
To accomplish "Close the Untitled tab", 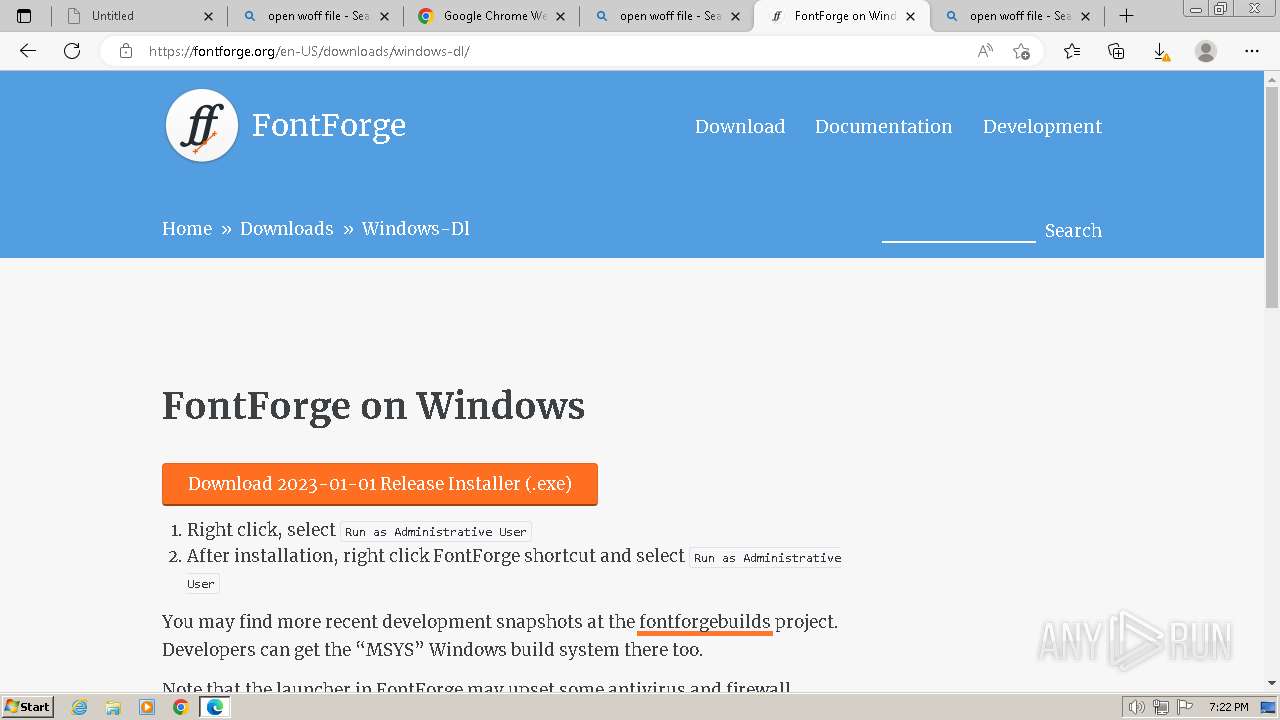I will click(x=208, y=16).
